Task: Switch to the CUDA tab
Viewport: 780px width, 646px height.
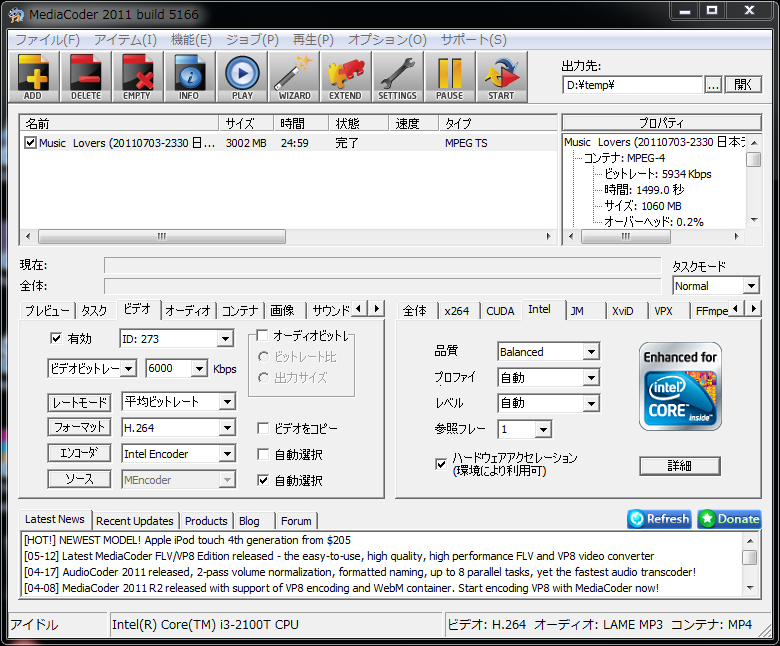Action: tap(500, 311)
